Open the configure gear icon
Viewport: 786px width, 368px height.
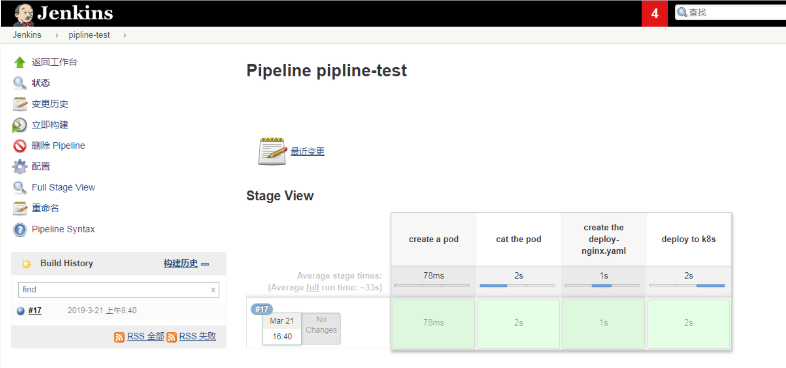(x=20, y=166)
